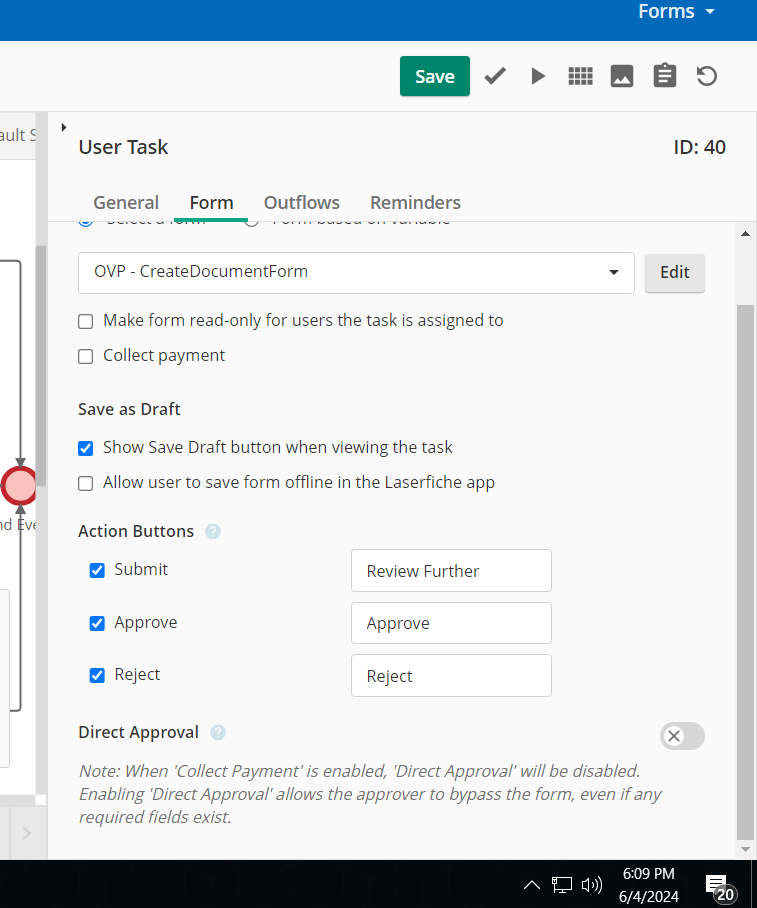The height and width of the screenshot is (908, 757).
Task: Click the Direct Approval heading
Action: click(x=138, y=732)
